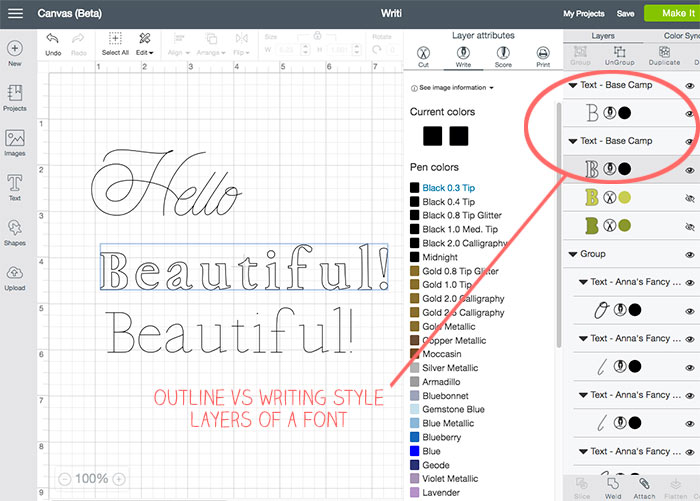Select first black Current colors swatch
The height and width of the screenshot is (501, 700).
[x=432, y=136]
